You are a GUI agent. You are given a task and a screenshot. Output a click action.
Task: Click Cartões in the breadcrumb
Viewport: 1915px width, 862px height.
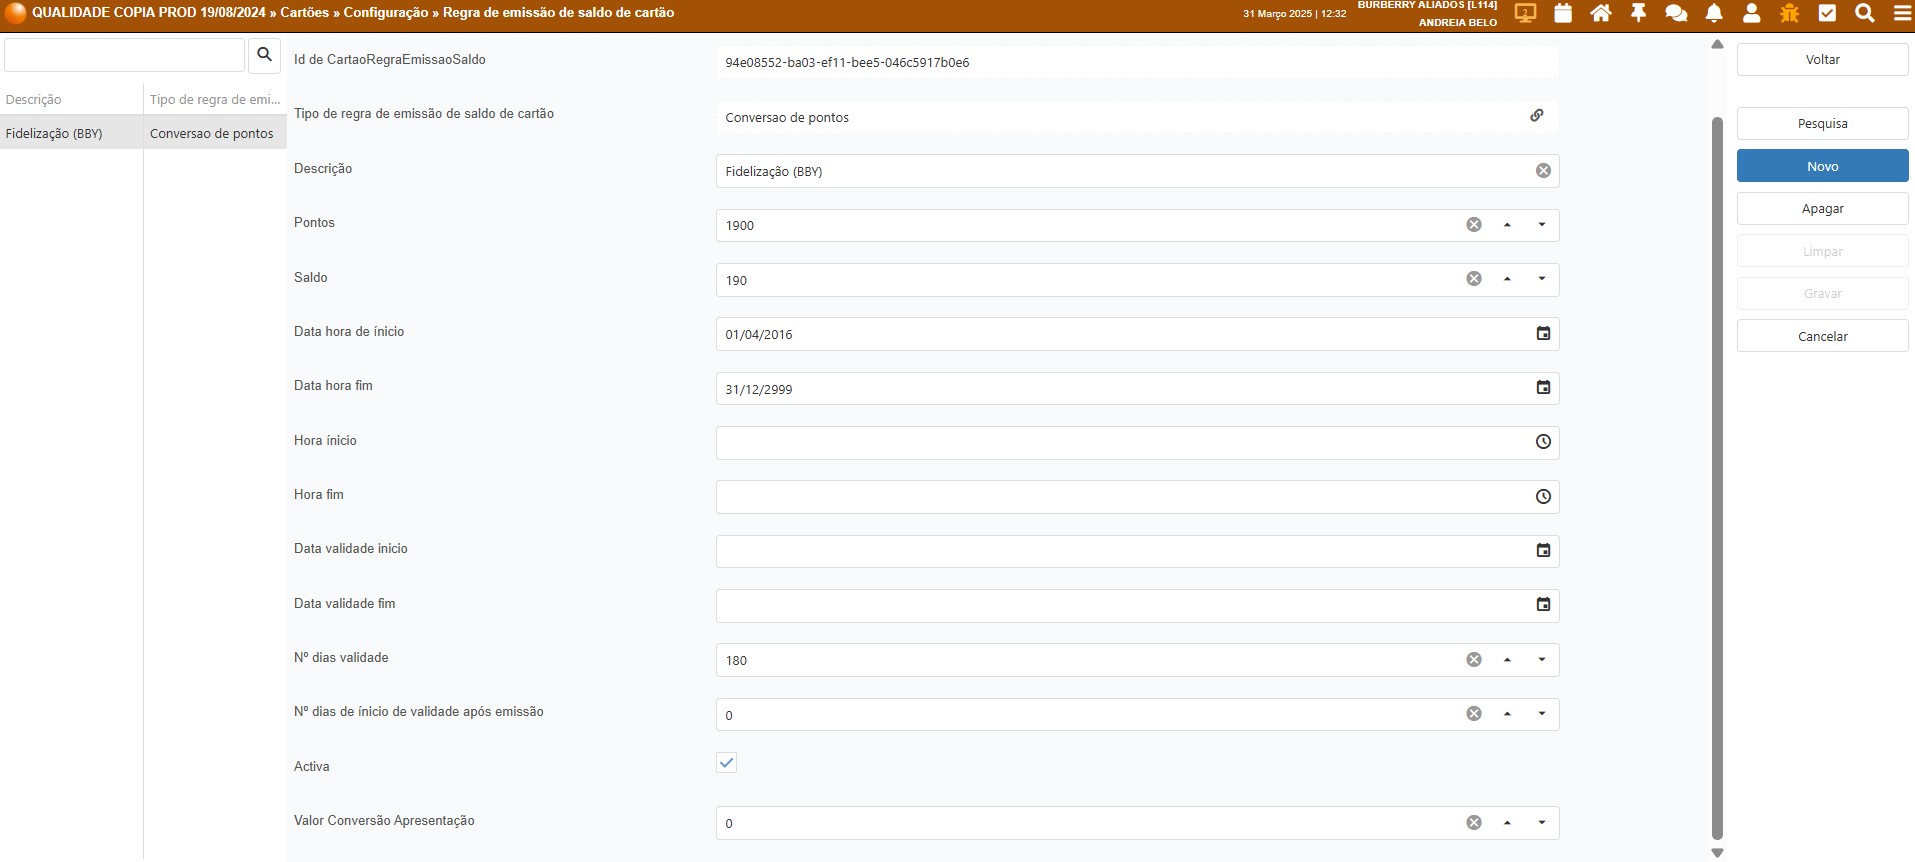[304, 13]
